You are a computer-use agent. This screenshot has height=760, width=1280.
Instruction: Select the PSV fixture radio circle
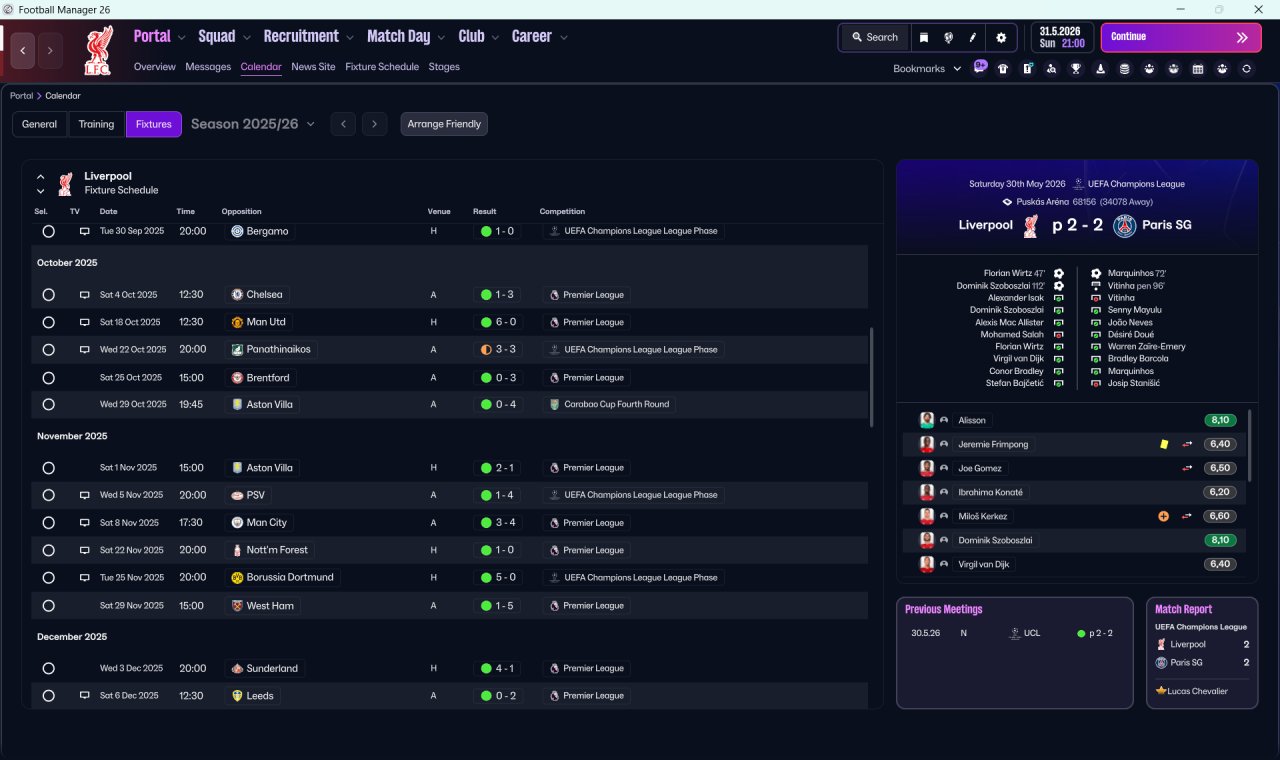[x=48, y=495]
